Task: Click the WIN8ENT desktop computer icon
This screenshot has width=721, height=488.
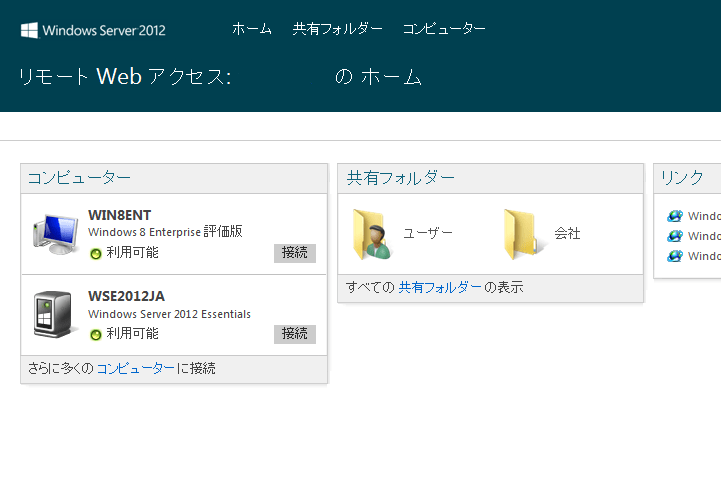Action: tap(56, 234)
